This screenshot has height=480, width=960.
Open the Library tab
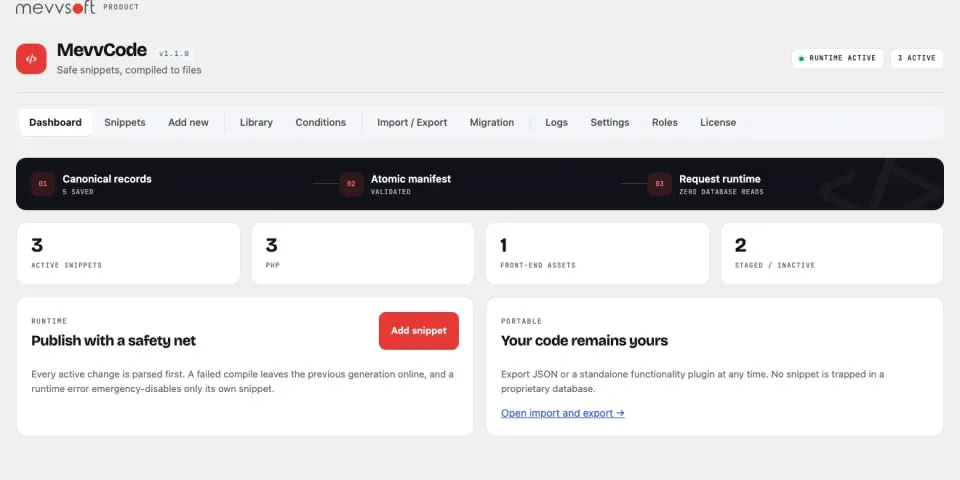pyautogui.click(x=256, y=122)
